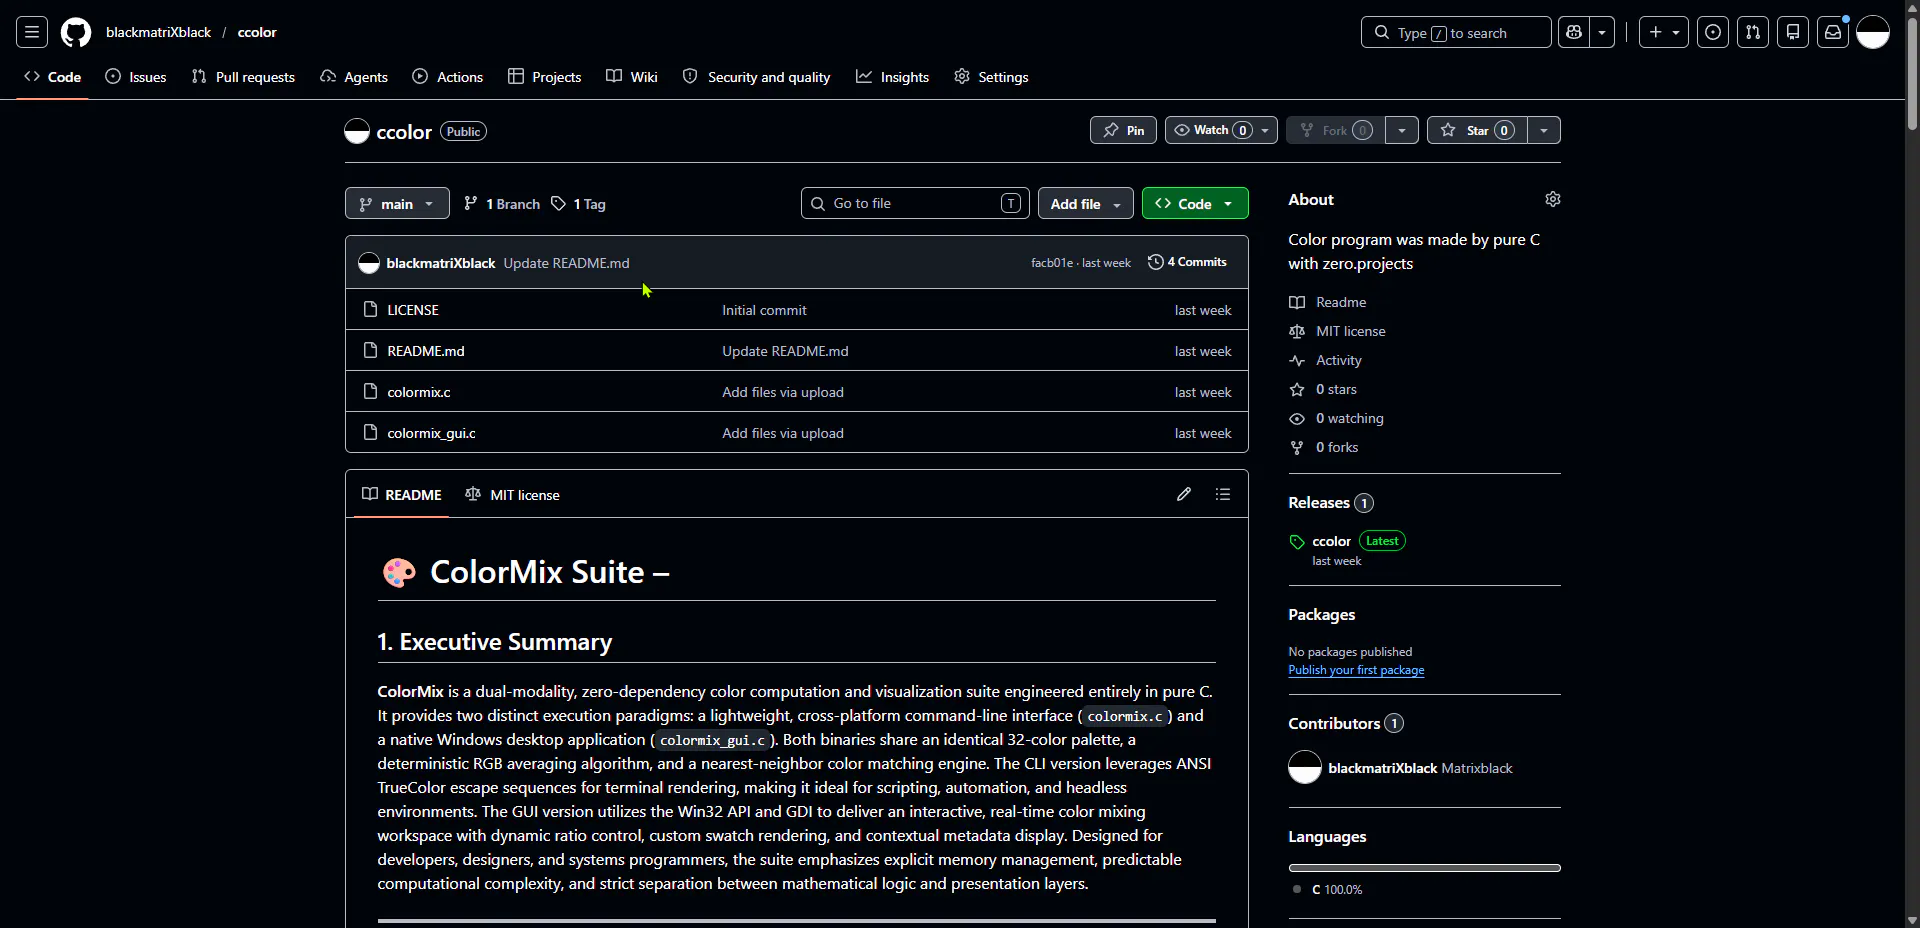Open the Add file dropdown

pos(1086,203)
